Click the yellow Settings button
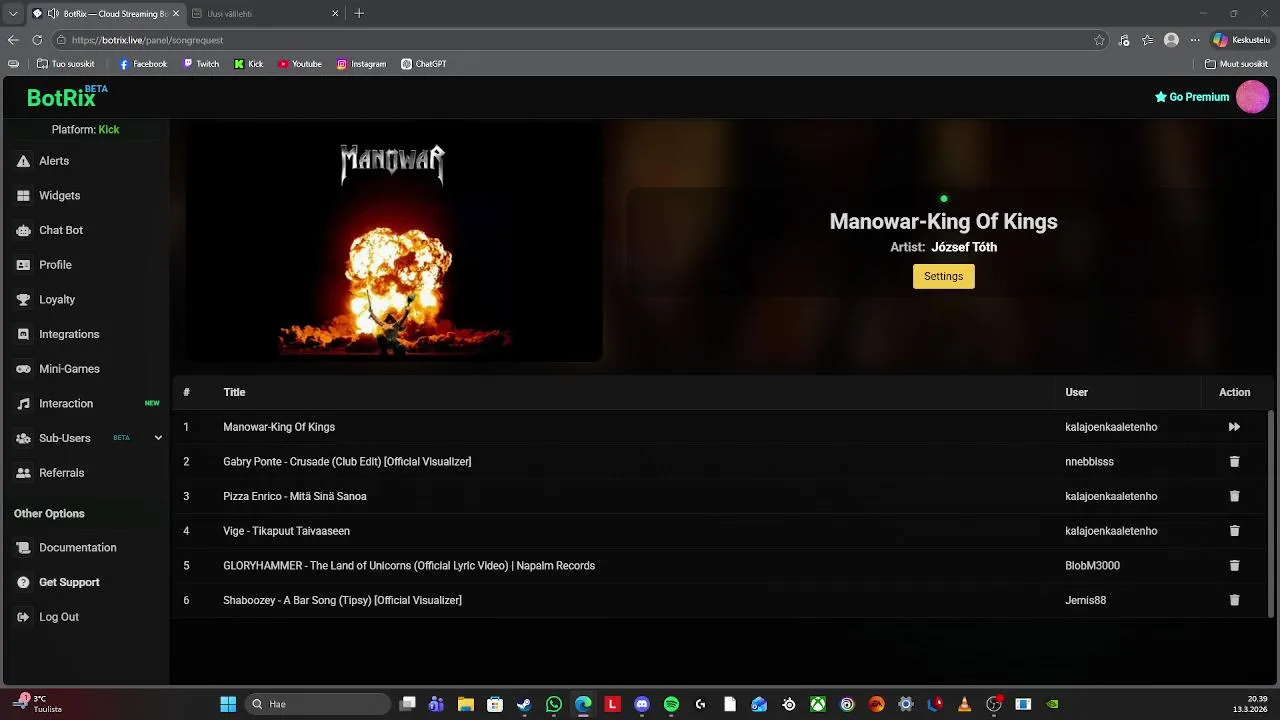 (943, 276)
